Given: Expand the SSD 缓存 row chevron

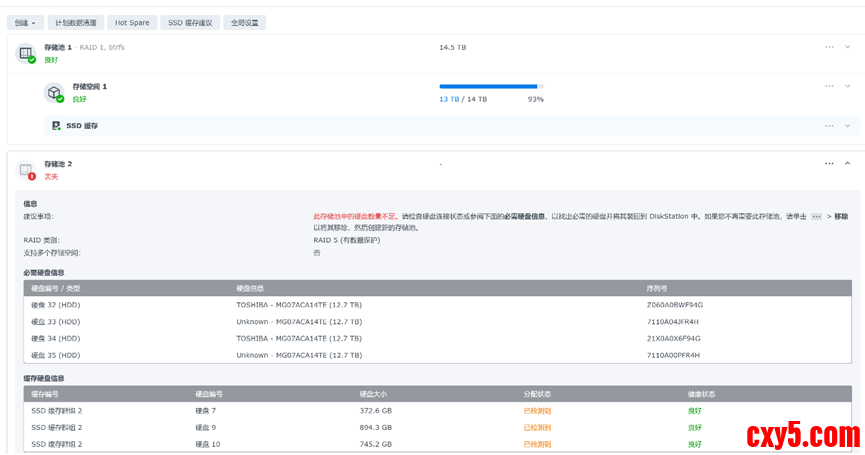Looking at the screenshot, I should [x=848, y=126].
